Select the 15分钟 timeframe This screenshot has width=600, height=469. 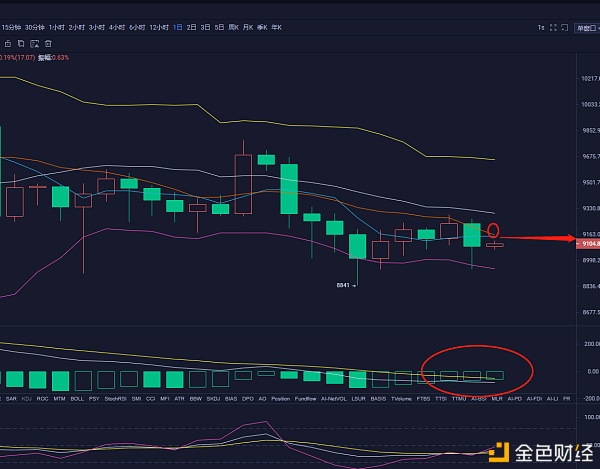[x=11, y=28]
